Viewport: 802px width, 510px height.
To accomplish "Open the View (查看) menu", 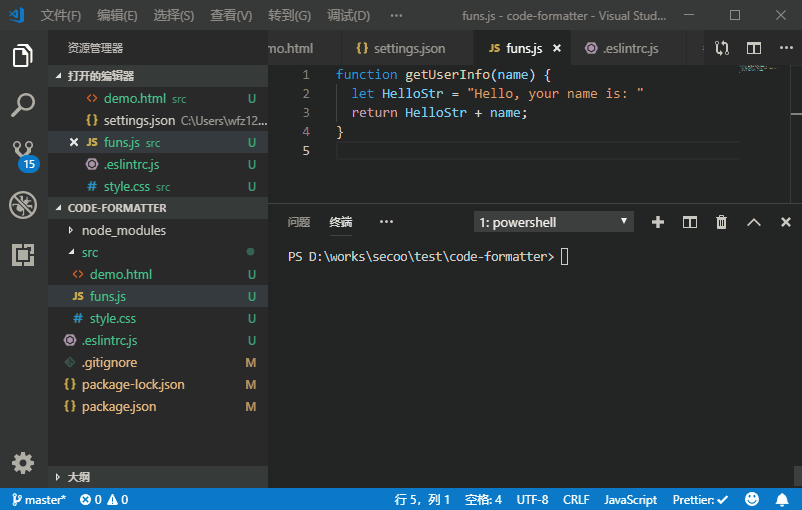I will tap(231, 16).
